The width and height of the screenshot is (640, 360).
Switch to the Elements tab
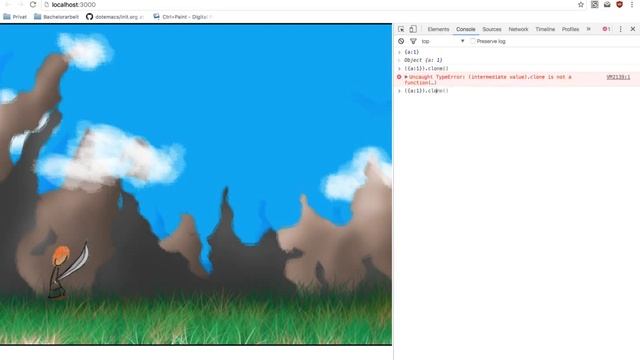[438, 29]
